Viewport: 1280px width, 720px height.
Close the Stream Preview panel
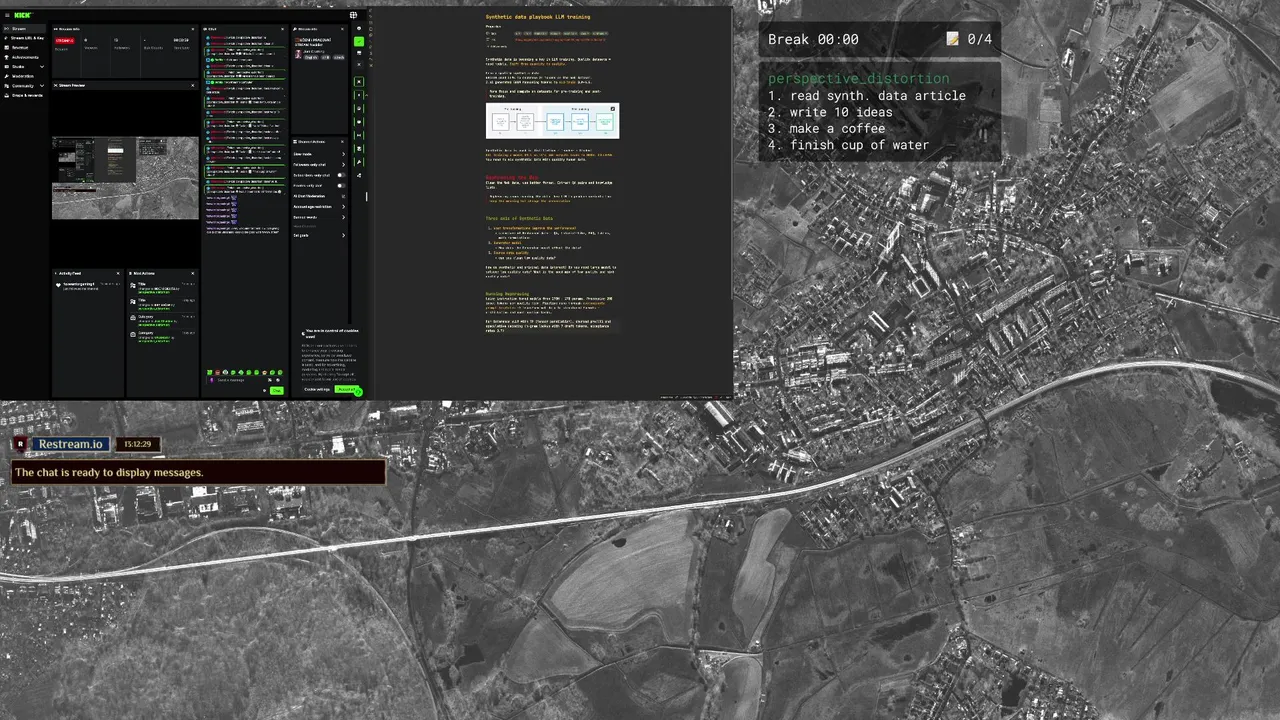(x=193, y=85)
